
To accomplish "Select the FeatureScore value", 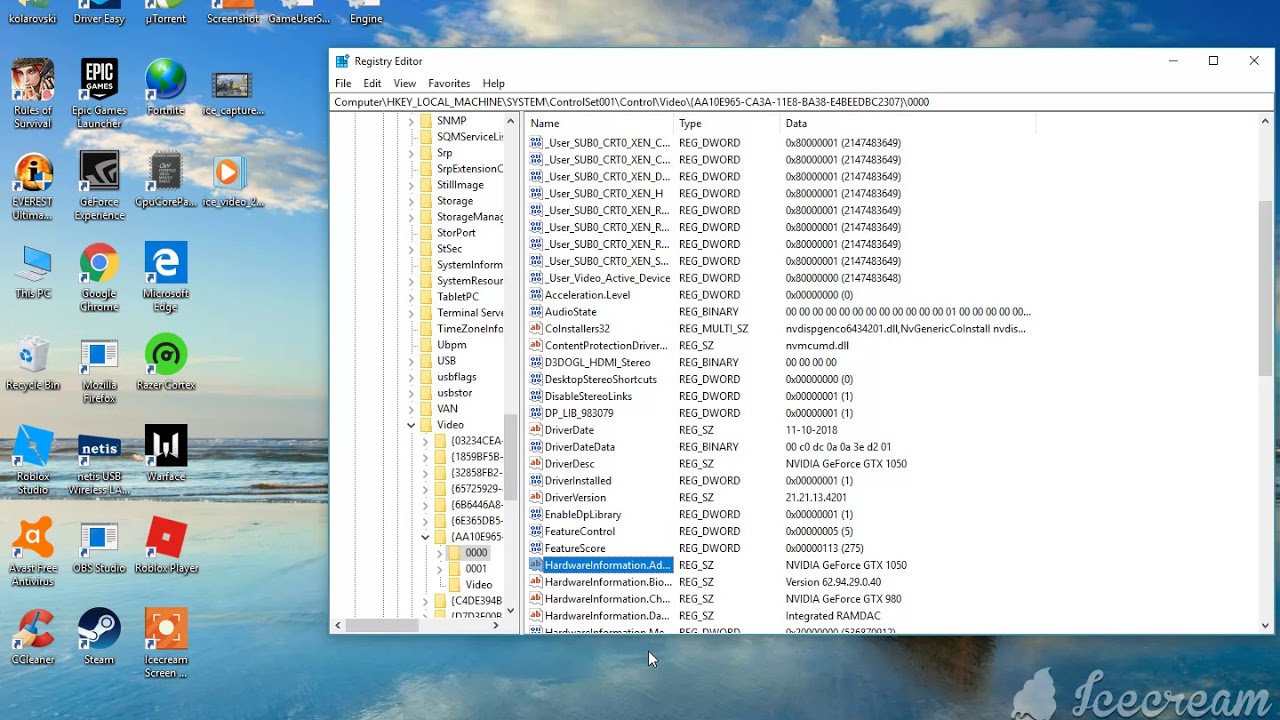I will coord(575,548).
